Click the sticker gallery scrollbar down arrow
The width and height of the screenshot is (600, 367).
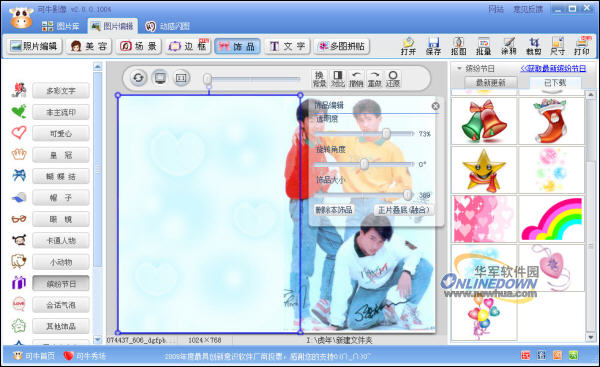tap(590, 337)
